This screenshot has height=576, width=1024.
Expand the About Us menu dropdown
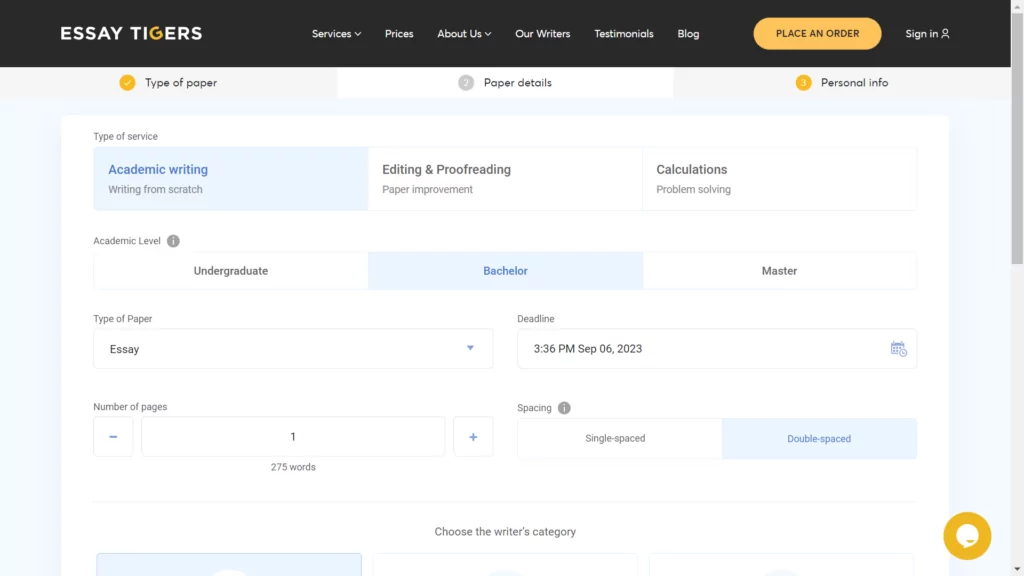tap(464, 33)
